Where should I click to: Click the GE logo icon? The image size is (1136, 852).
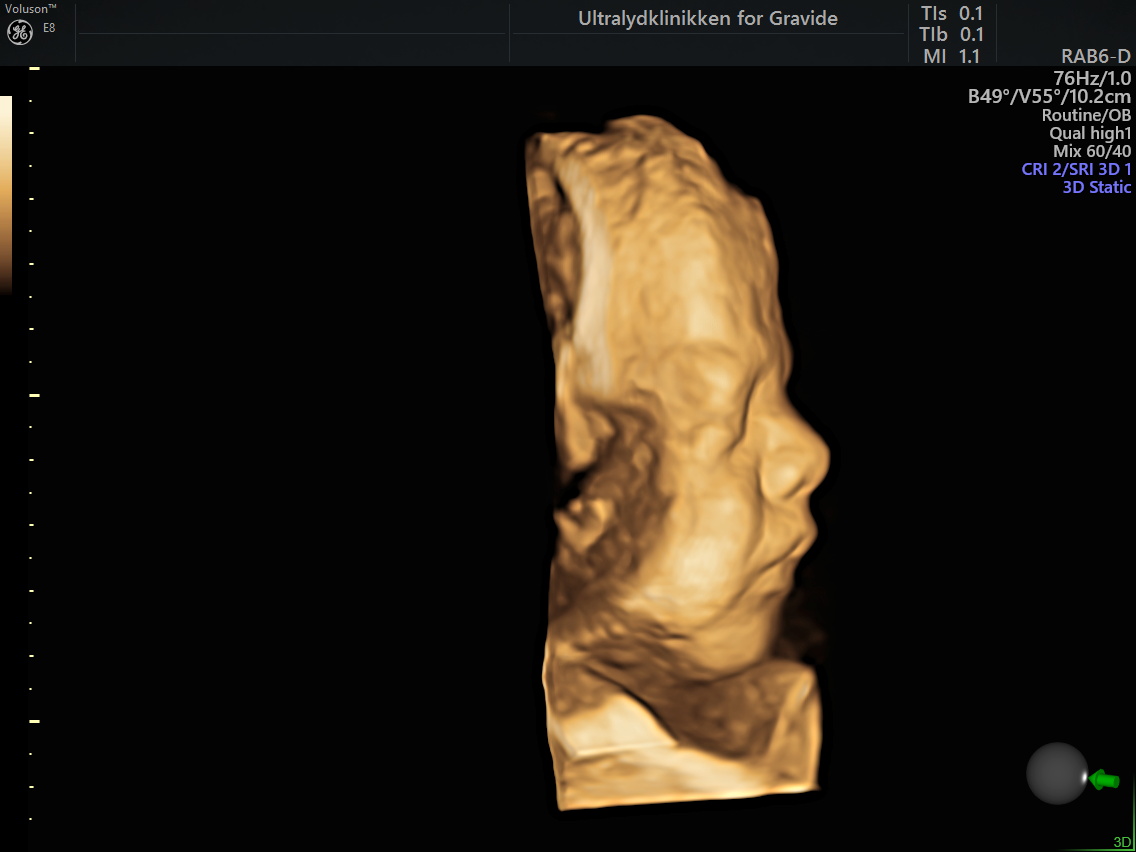(x=20, y=33)
